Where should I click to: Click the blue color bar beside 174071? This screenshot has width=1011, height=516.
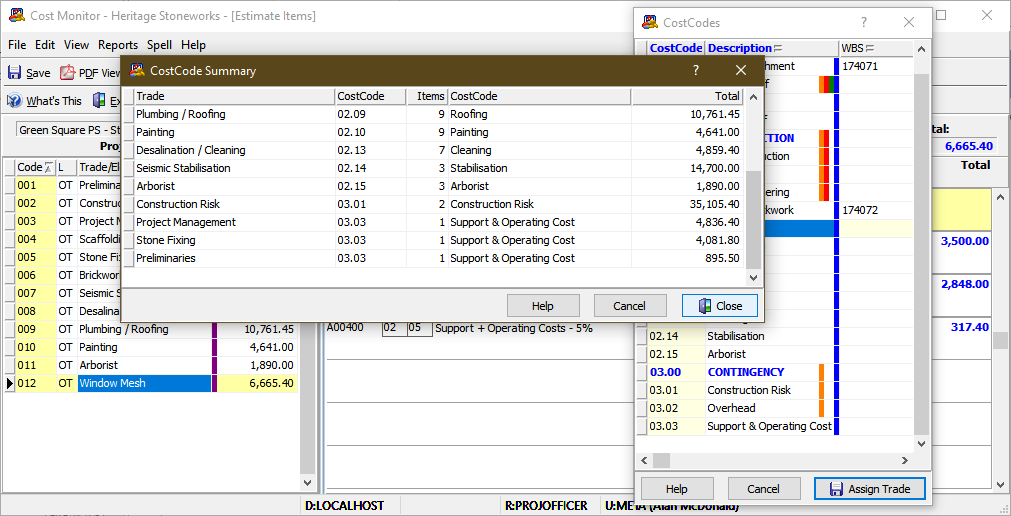pos(836,66)
